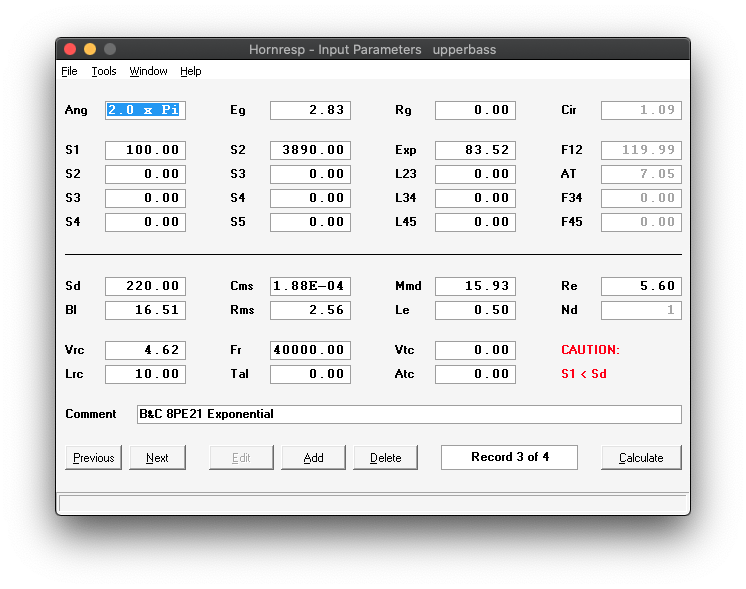Click the window title Hornresp - Input Parameters
The image size is (746, 589).
(x=335, y=49)
